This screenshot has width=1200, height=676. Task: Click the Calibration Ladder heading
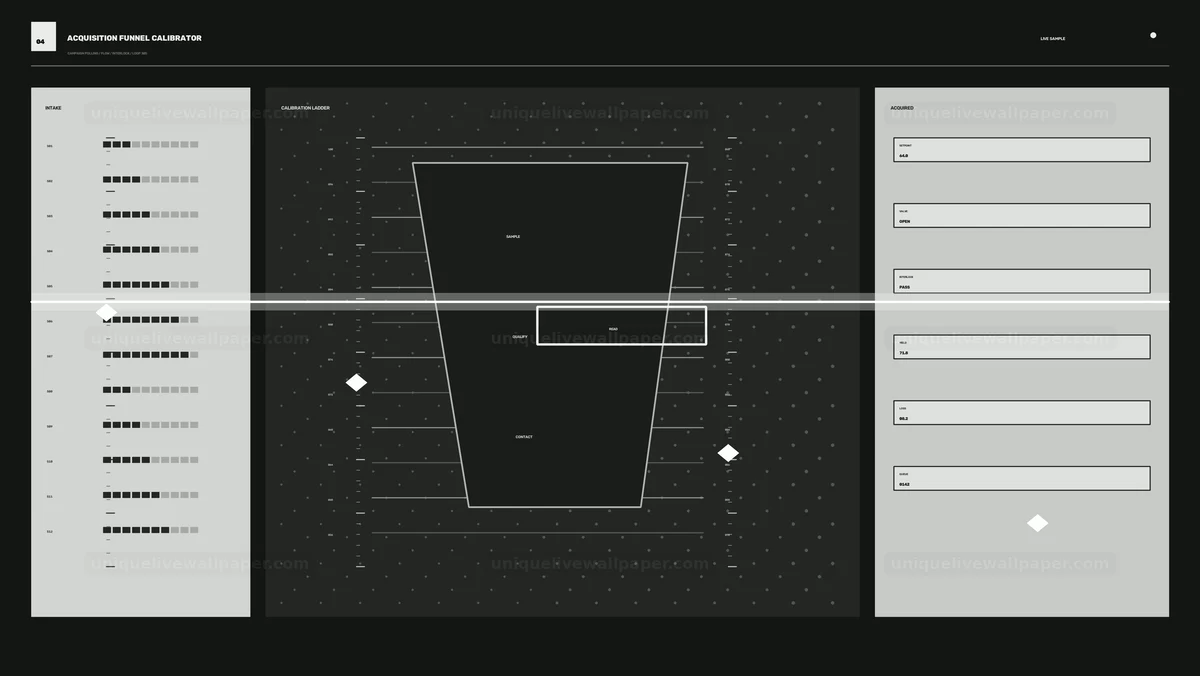point(305,108)
